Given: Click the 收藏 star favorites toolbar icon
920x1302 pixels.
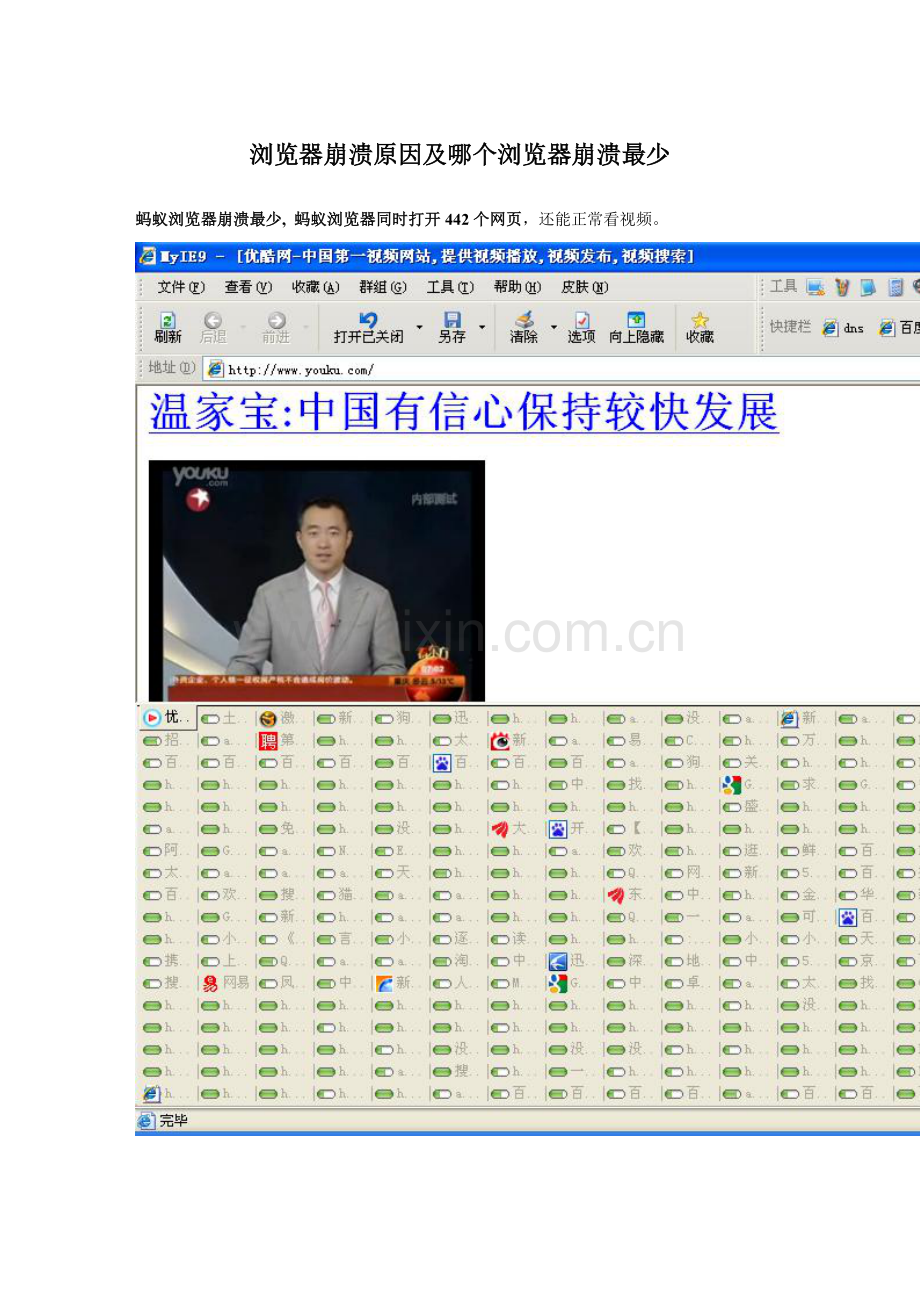Looking at the screenshot, I should click(700, 320).
